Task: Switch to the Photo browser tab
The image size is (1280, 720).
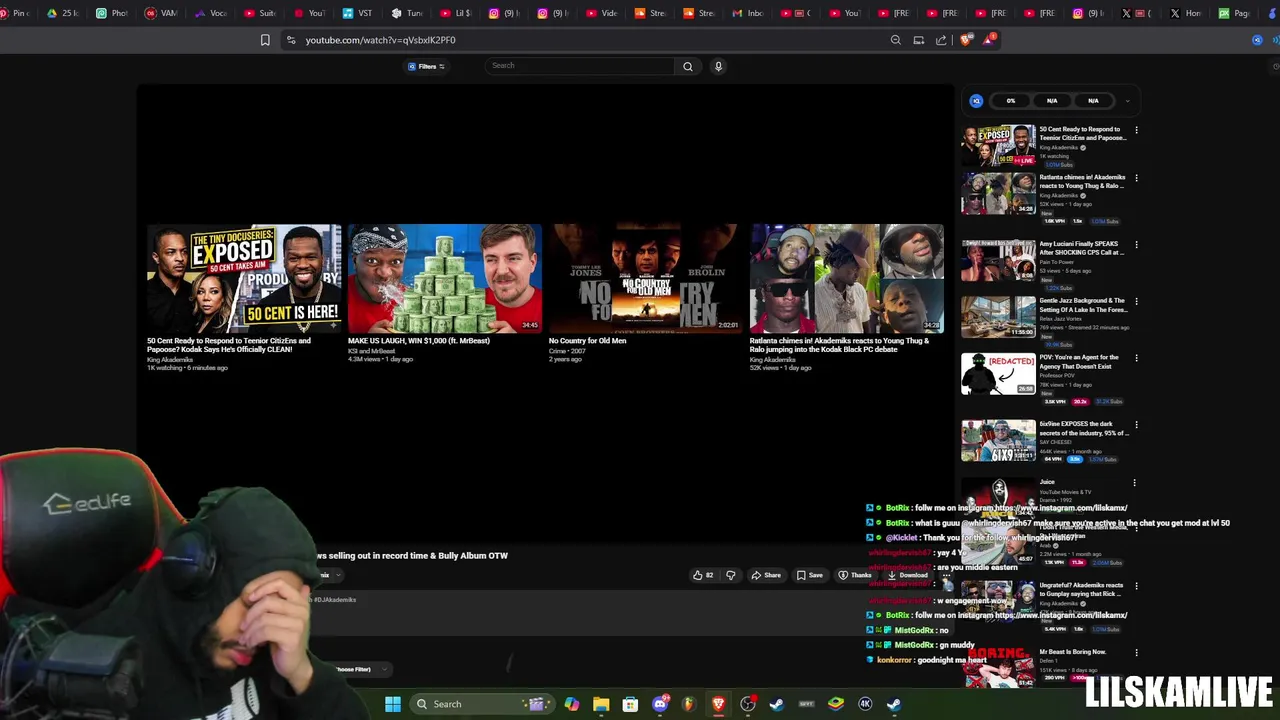Action: [x=112, y=13]
